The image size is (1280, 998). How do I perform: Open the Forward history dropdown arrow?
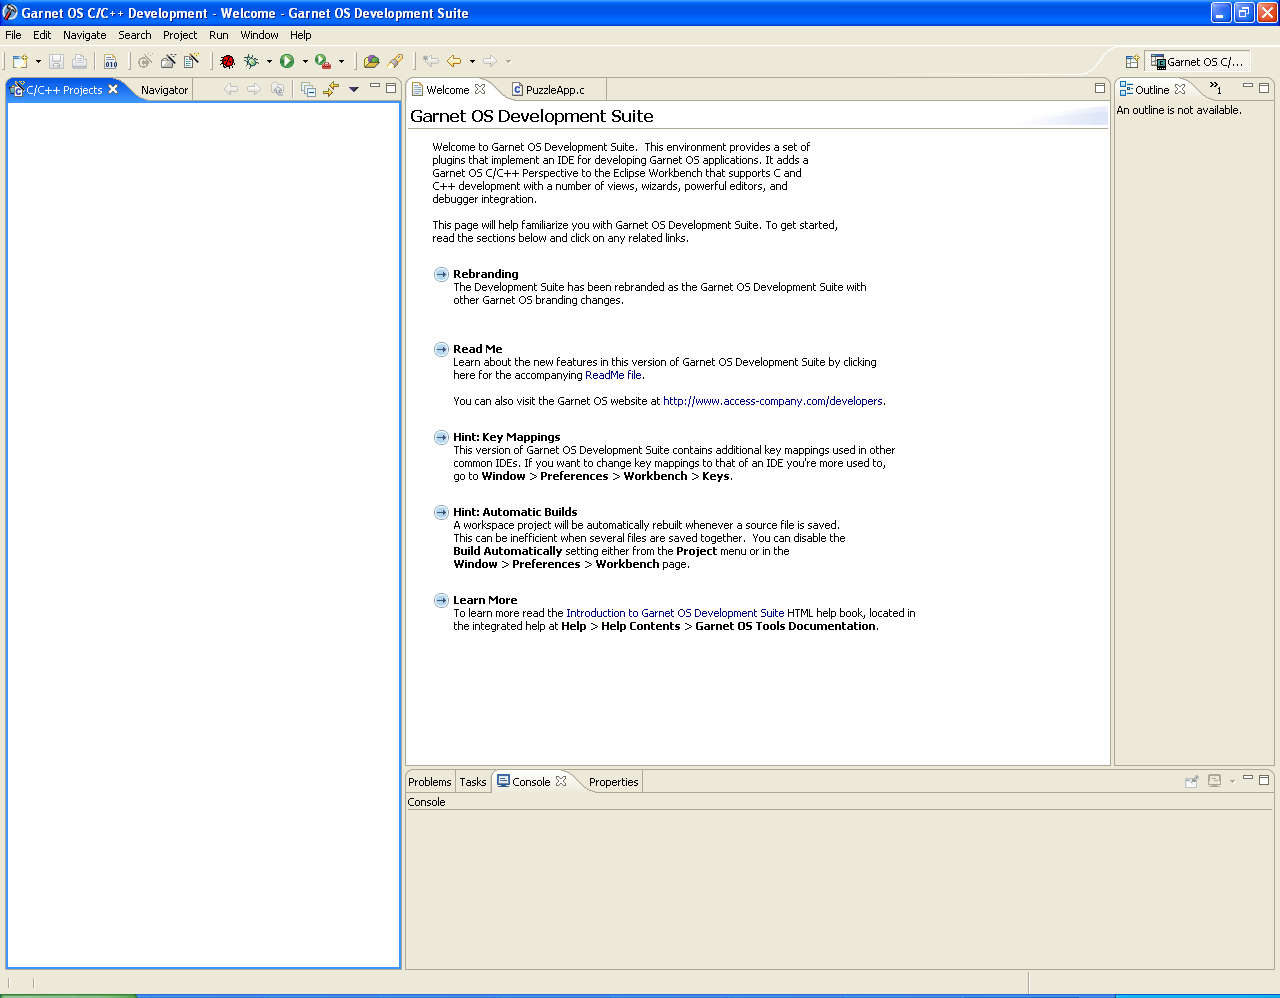click(508, 62)
